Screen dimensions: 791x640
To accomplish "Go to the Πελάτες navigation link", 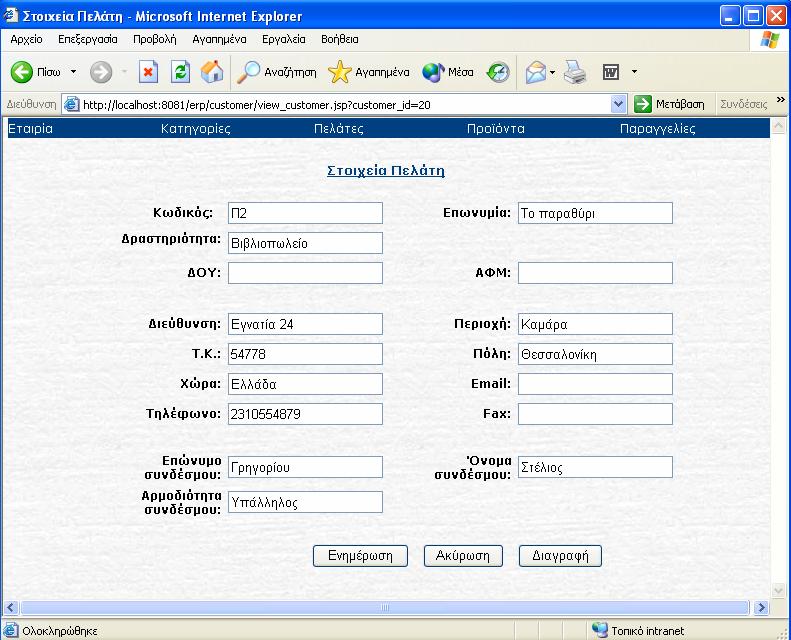I will click(x=338, y=129).
